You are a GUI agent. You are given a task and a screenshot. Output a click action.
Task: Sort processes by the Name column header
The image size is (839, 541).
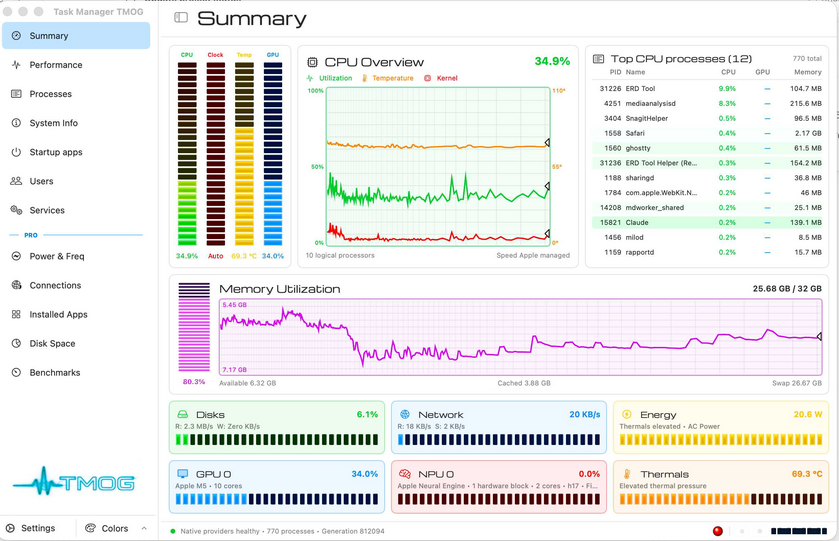coord(636,72)
